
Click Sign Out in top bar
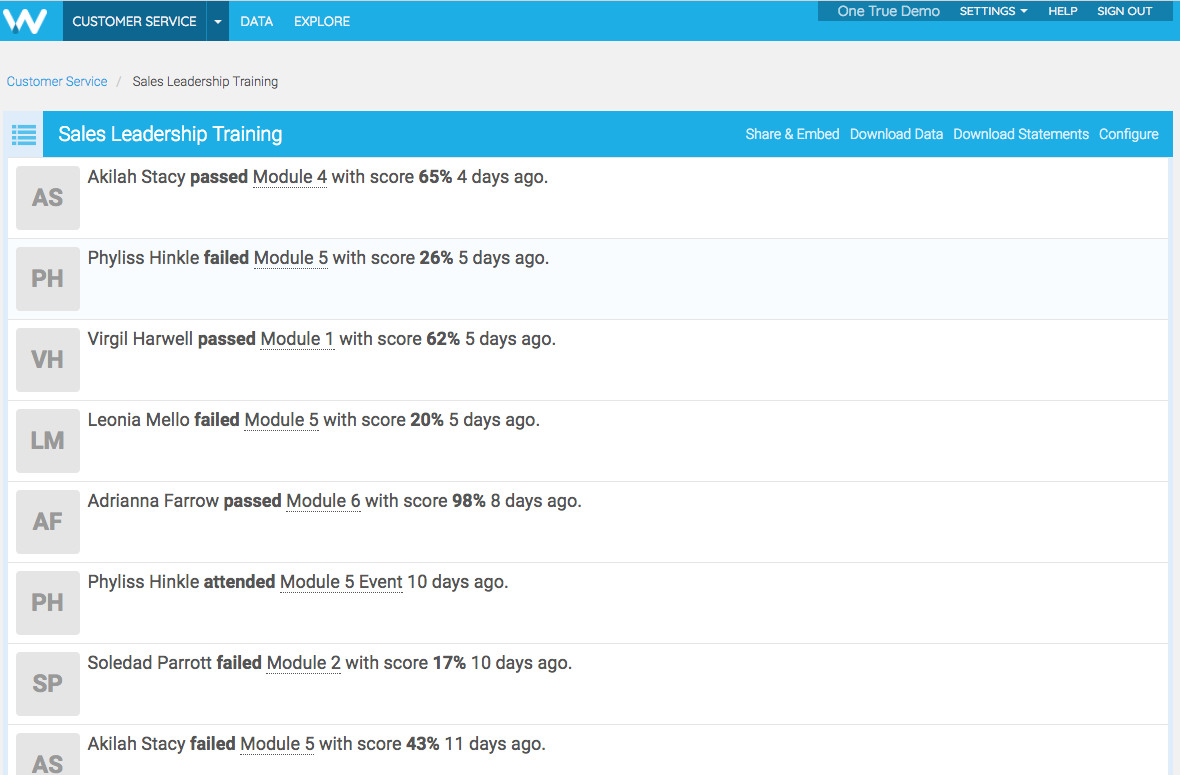point(1125,11)
